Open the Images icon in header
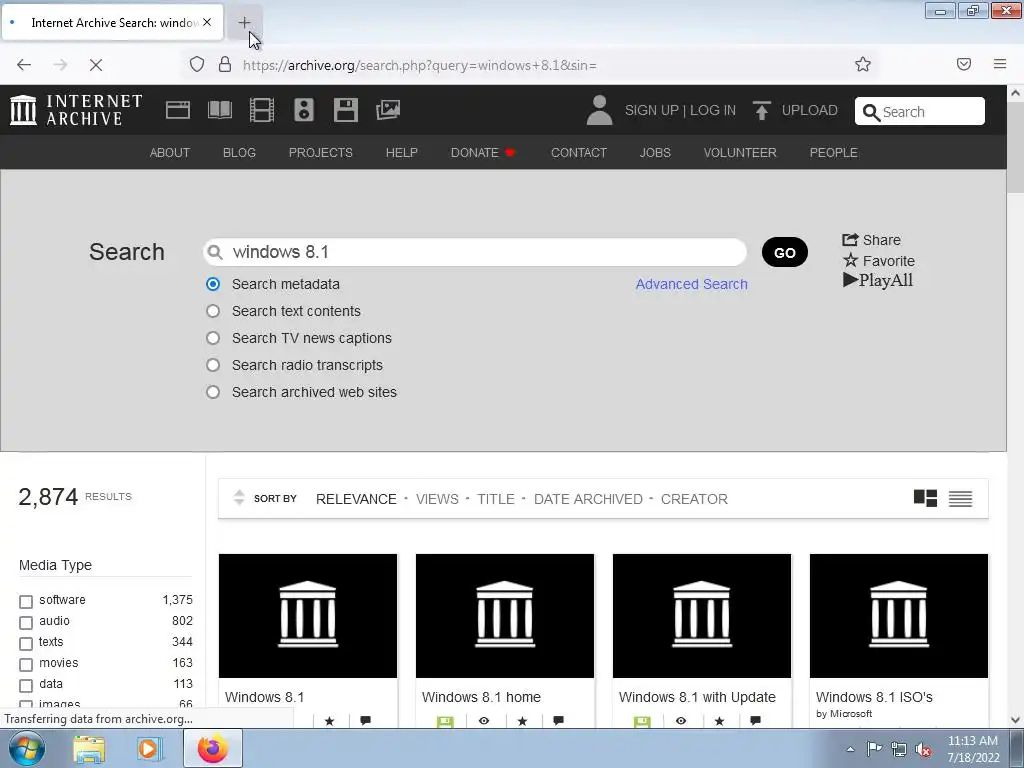Image resolution: width=1024 pixels, height=768 pixels. [x=388, y=110]
